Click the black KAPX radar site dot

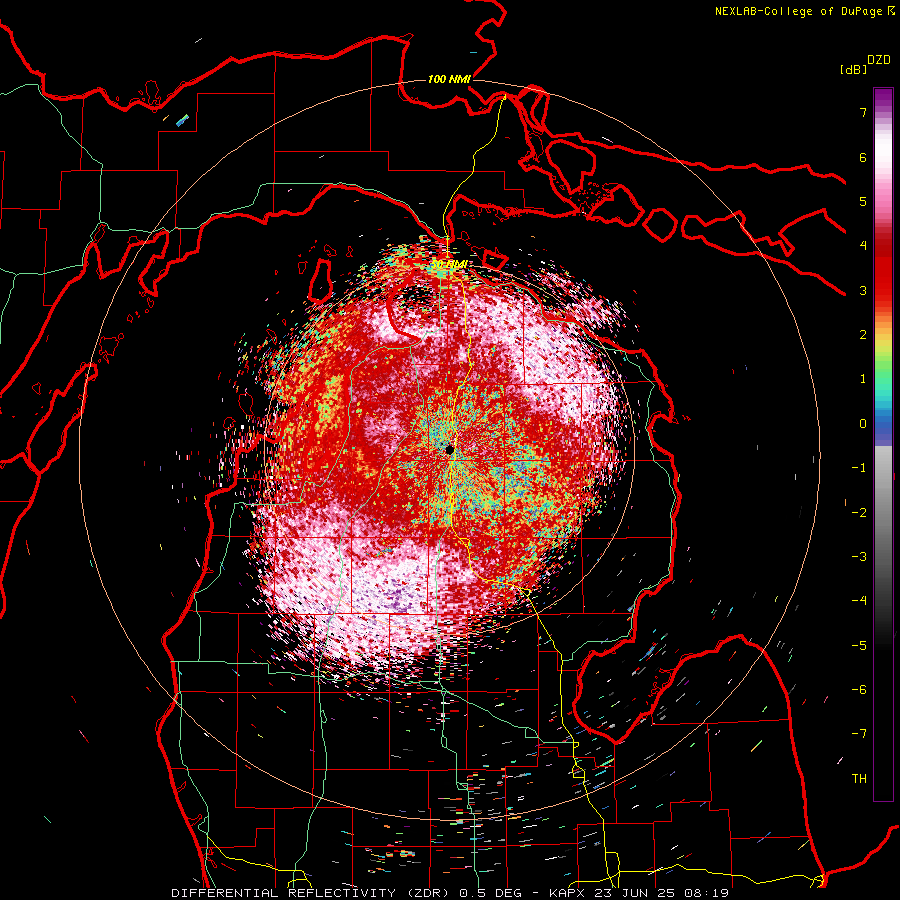450,450
